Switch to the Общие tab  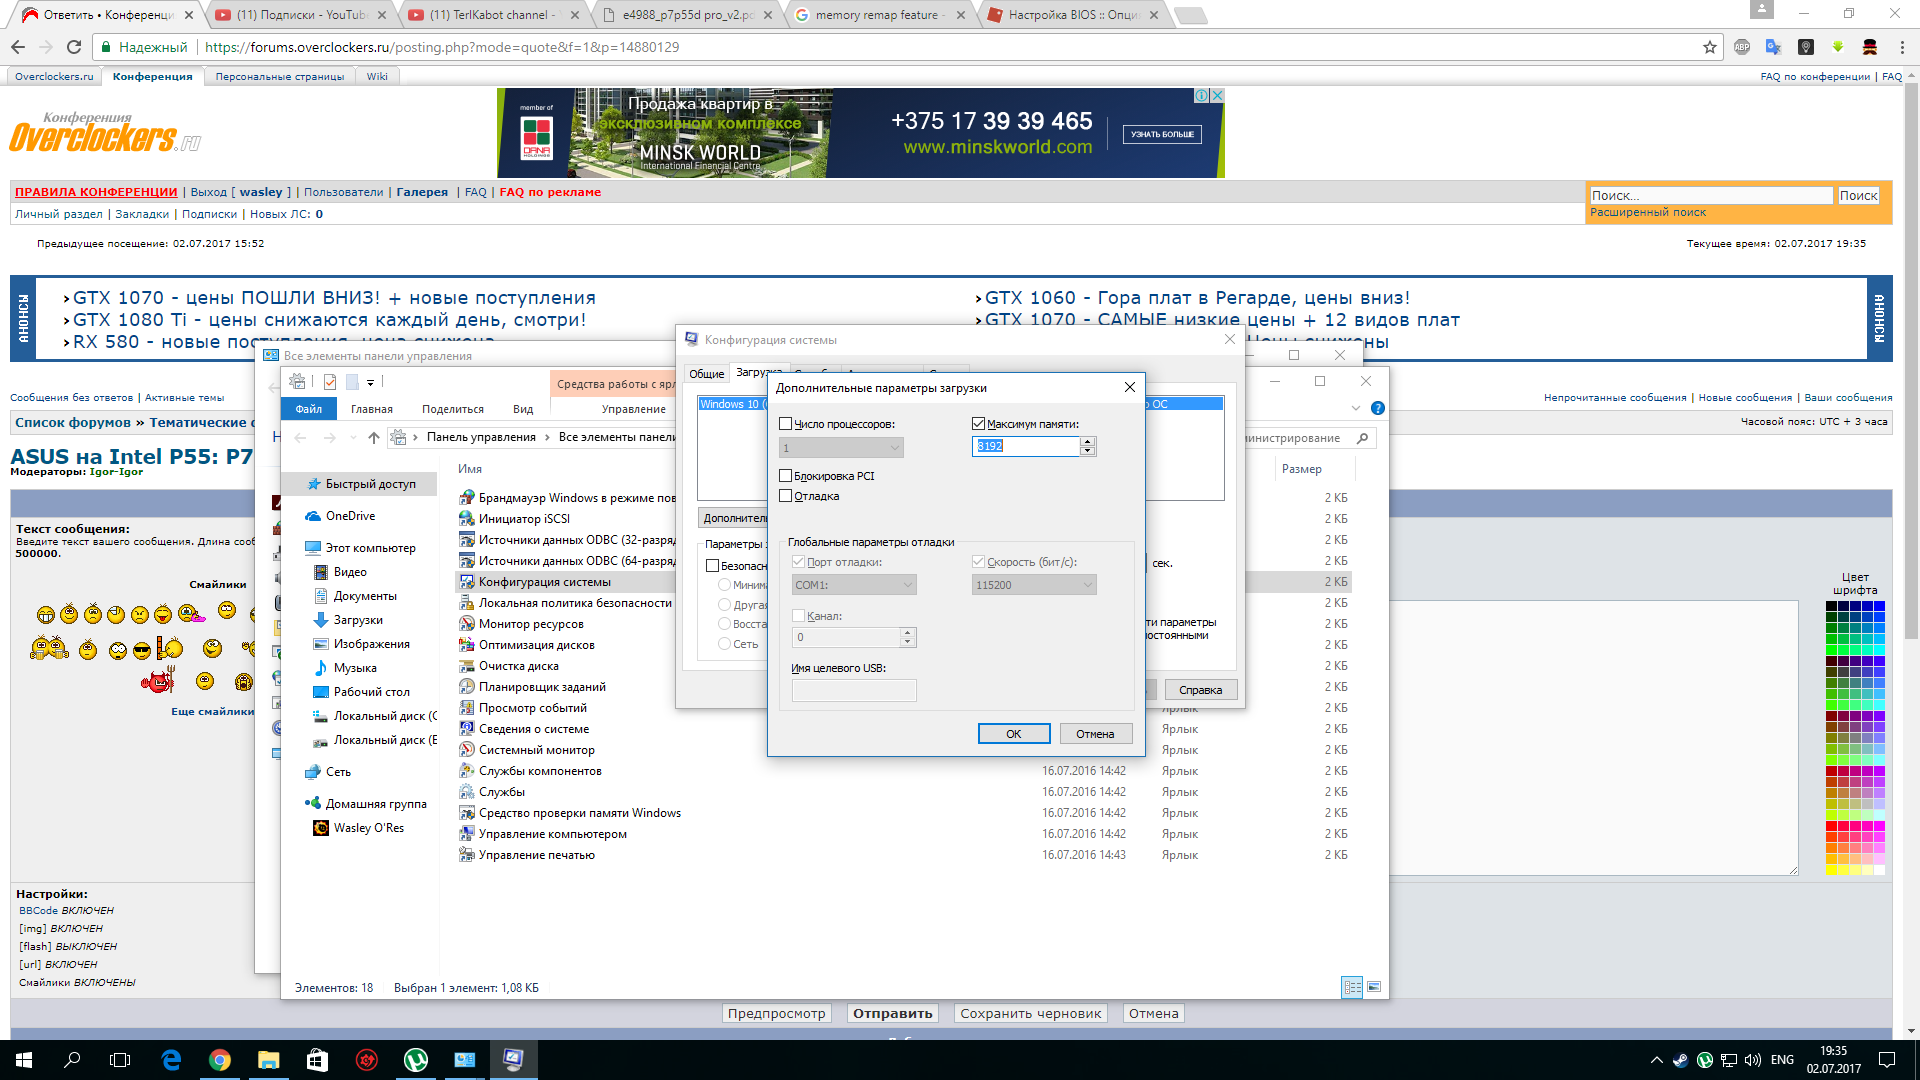[x=706, y=374]
